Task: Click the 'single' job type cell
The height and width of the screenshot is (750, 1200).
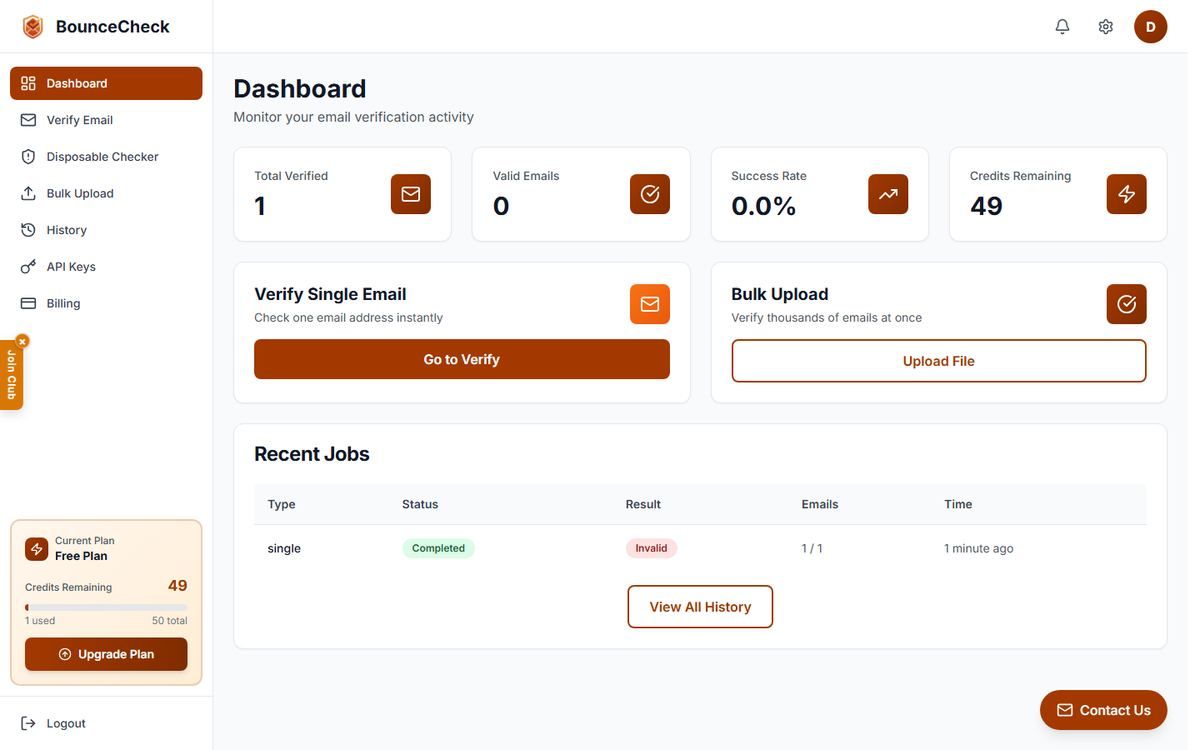Action: click(284, 548)
